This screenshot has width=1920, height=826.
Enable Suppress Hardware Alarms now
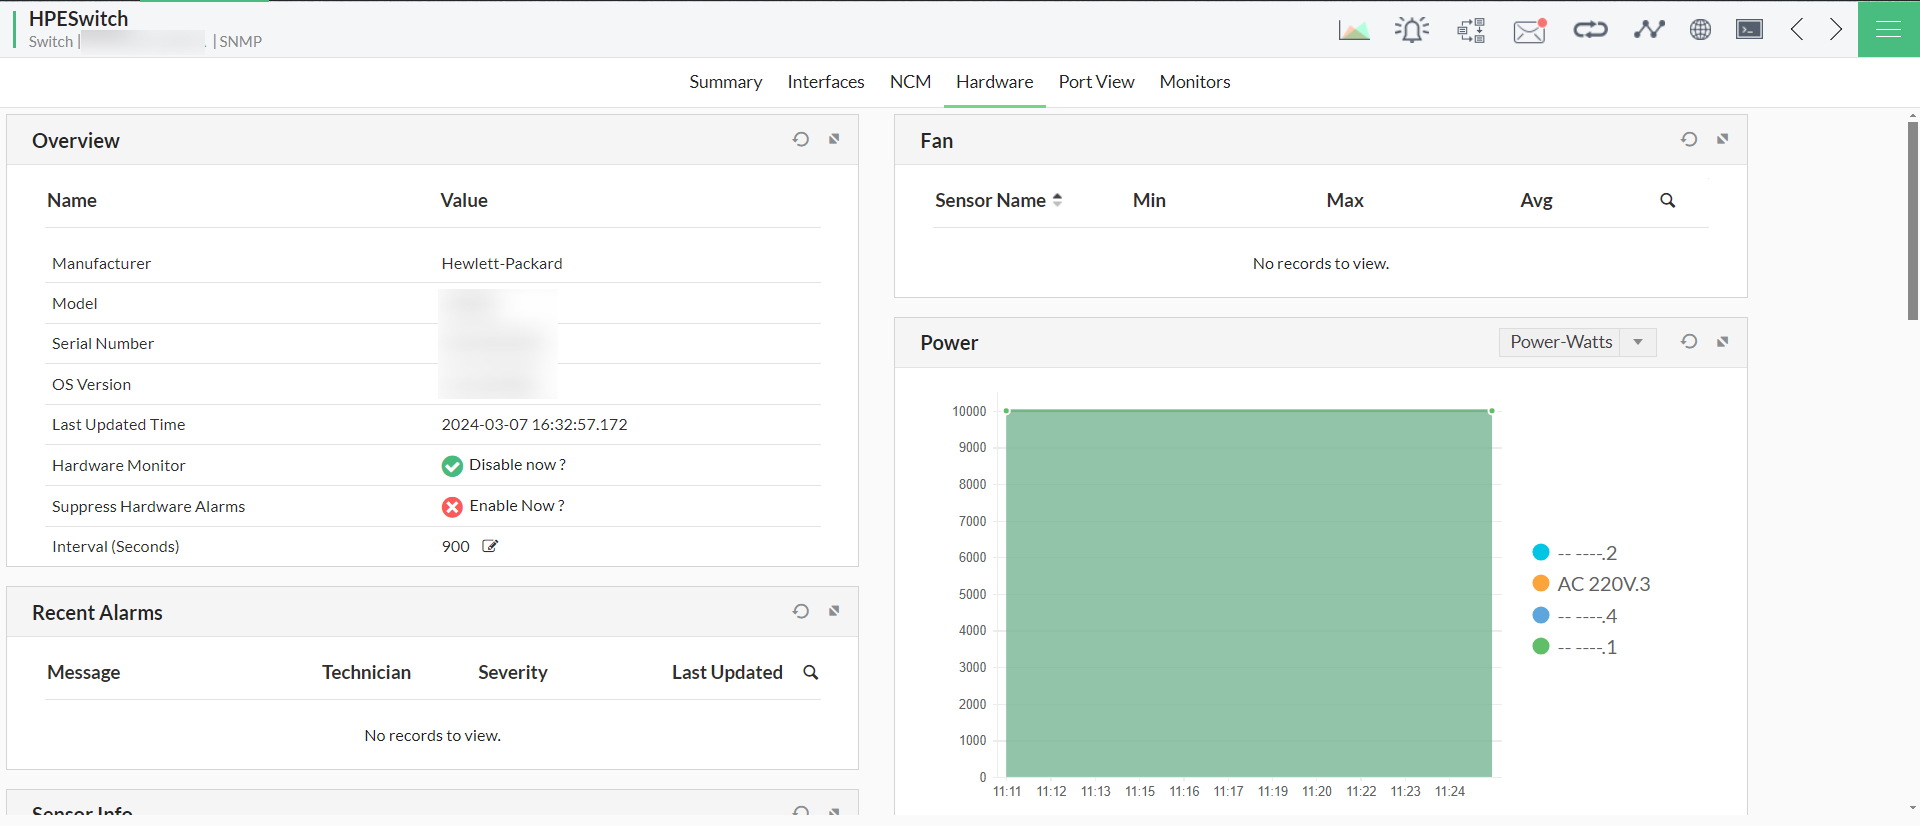tap(516, 506)
